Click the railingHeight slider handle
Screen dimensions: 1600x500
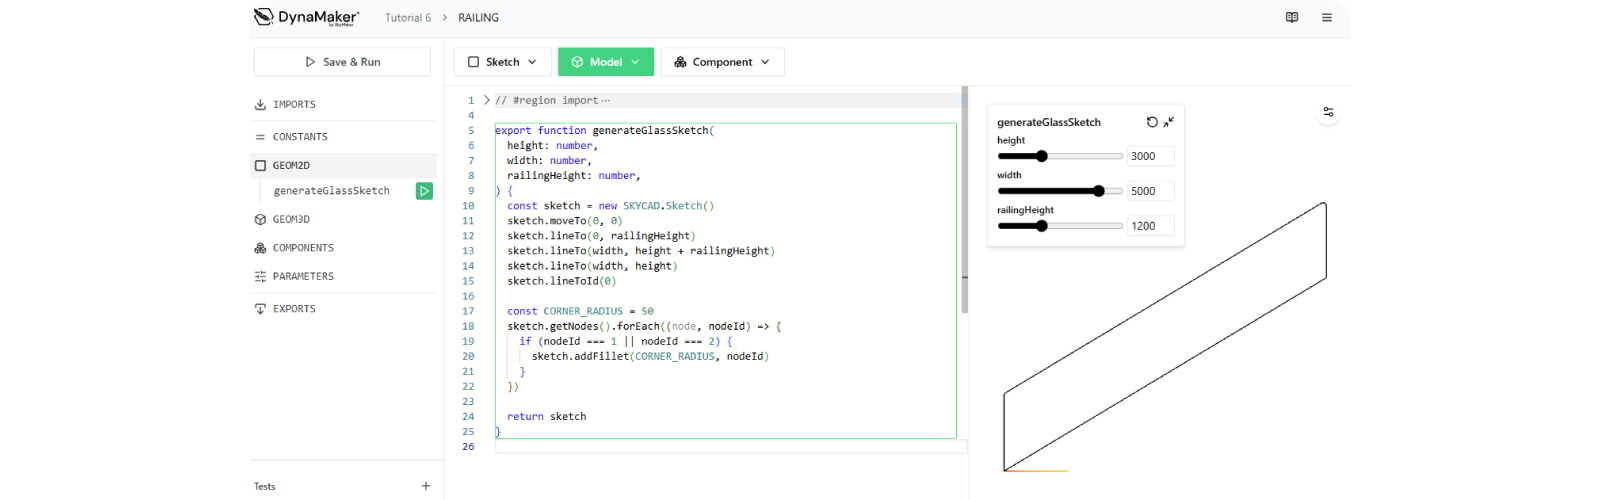point(1041,226)
